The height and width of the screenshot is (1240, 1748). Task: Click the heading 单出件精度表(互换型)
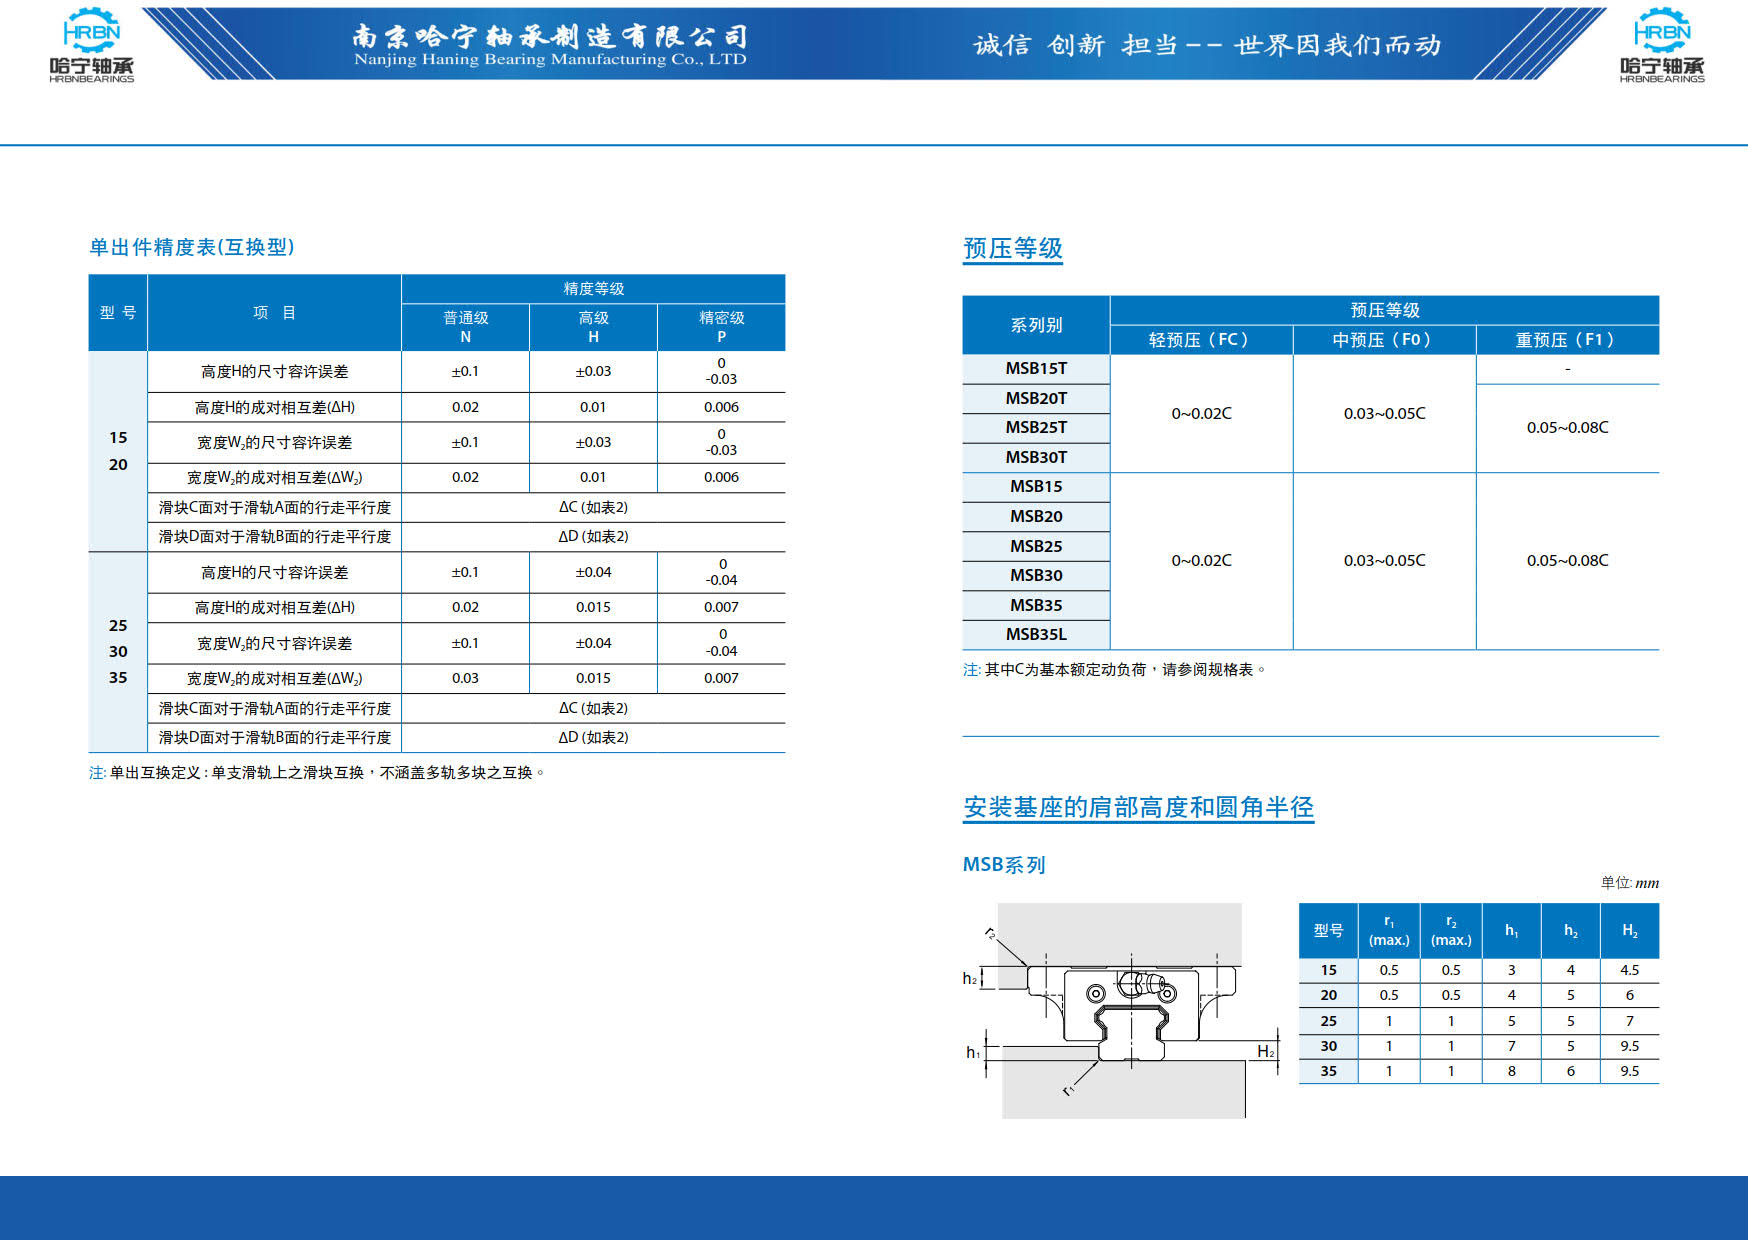click(192, 247)
